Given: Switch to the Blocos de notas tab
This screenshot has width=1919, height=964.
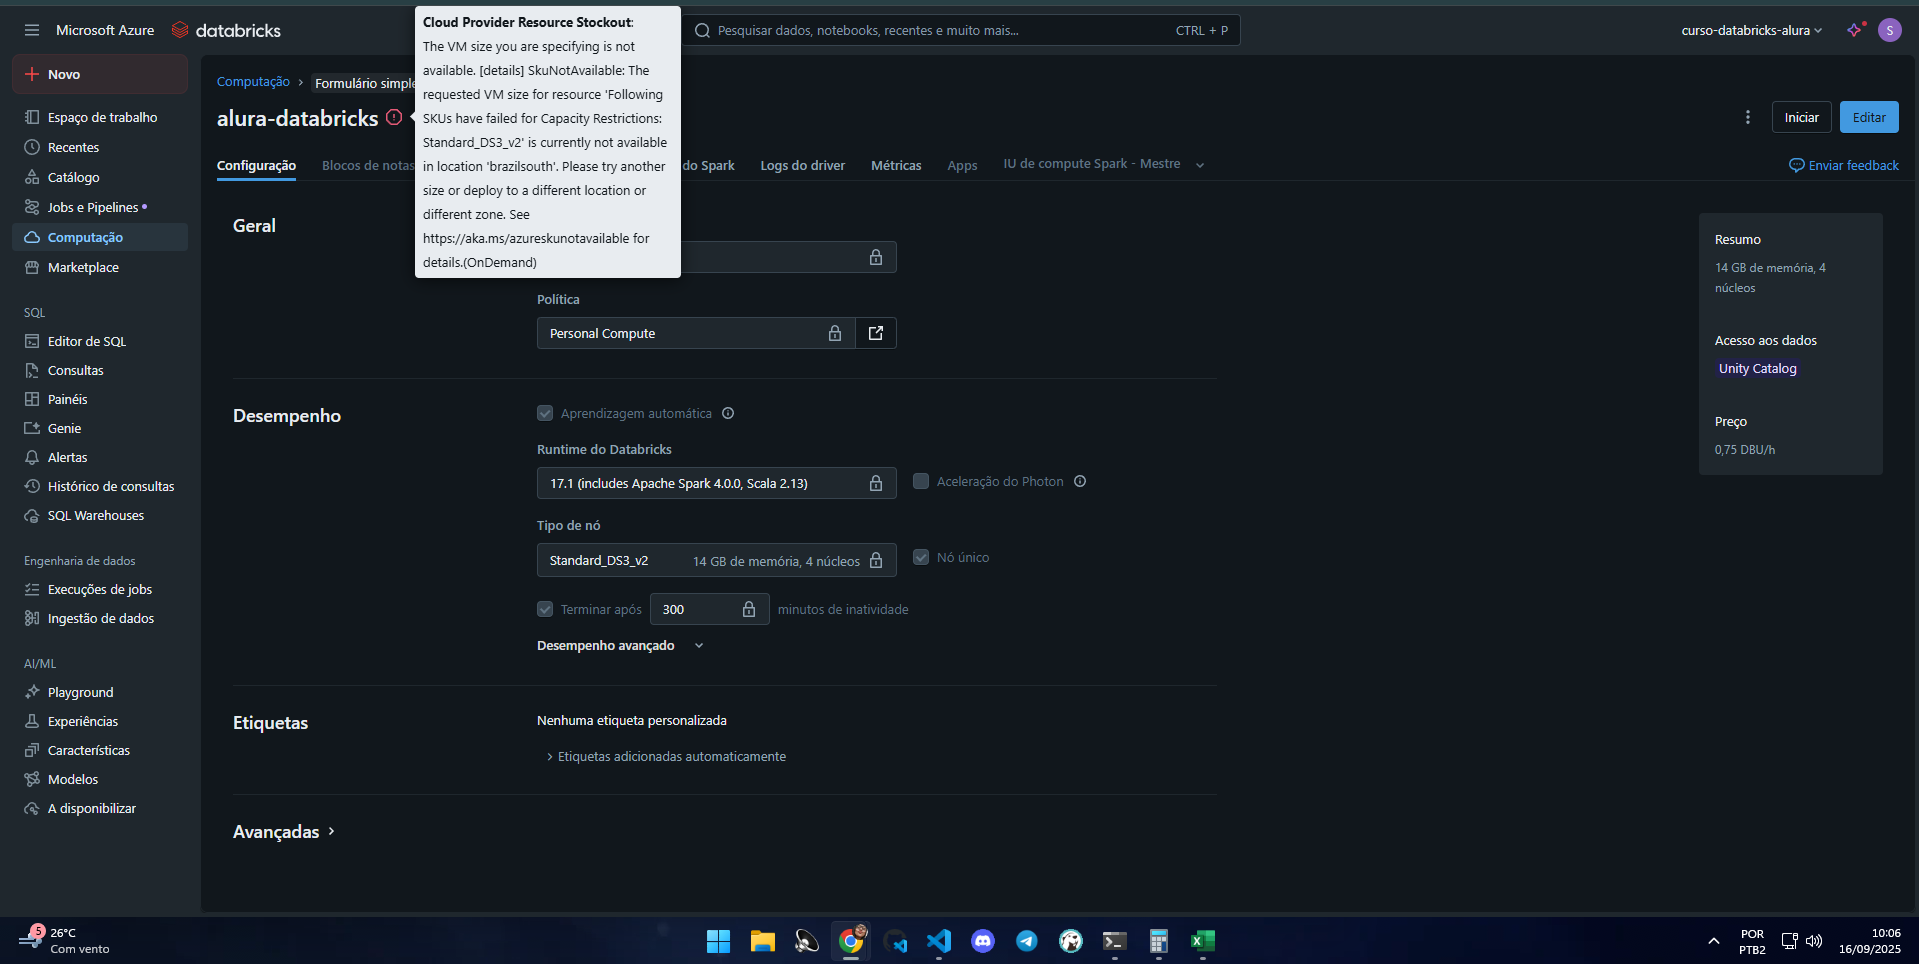Looking at the screenshot, I should (367, 165).
